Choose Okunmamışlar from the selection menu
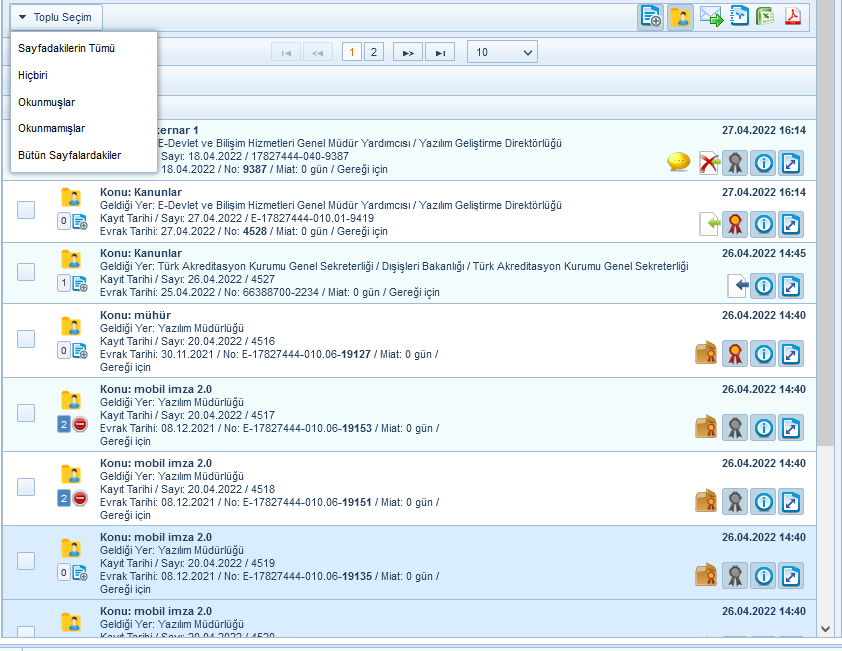Viewport: 842px width, 651px height. (x=51, y=128)
